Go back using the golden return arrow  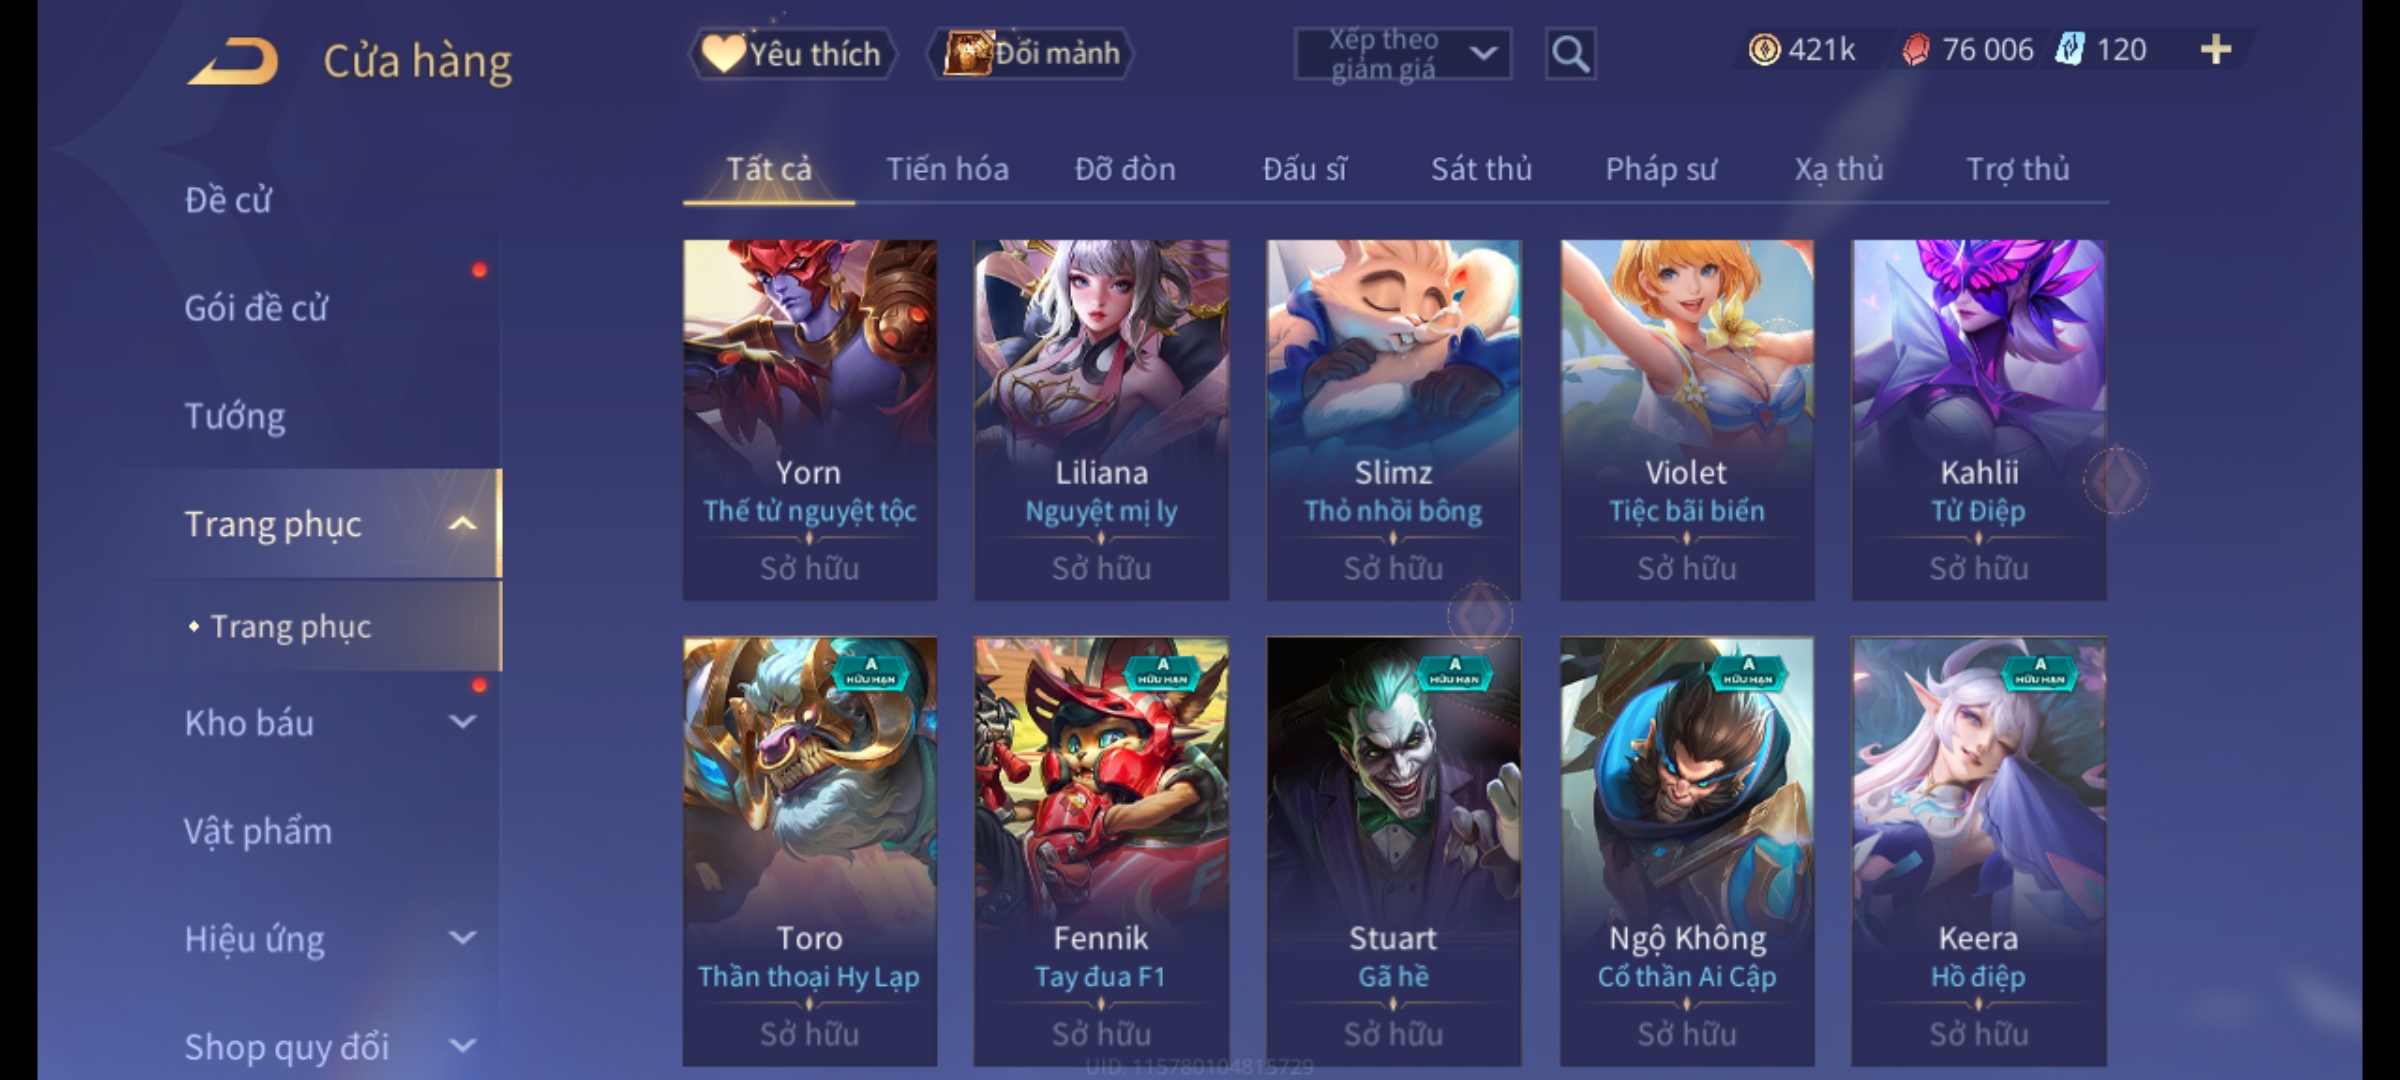[232, 61]
